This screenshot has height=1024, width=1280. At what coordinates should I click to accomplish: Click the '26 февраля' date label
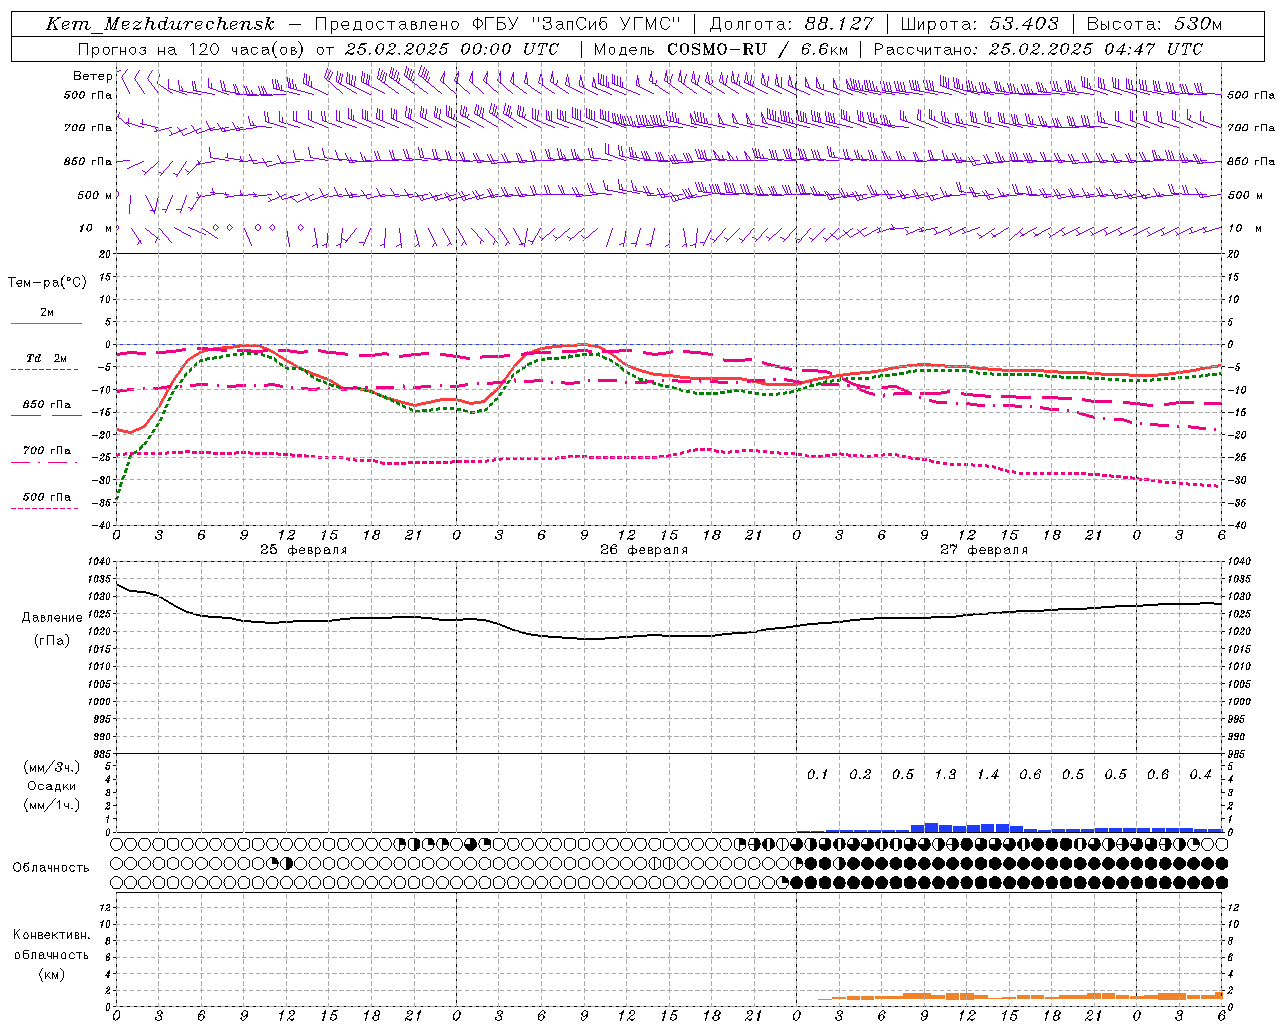click(644, 550)
